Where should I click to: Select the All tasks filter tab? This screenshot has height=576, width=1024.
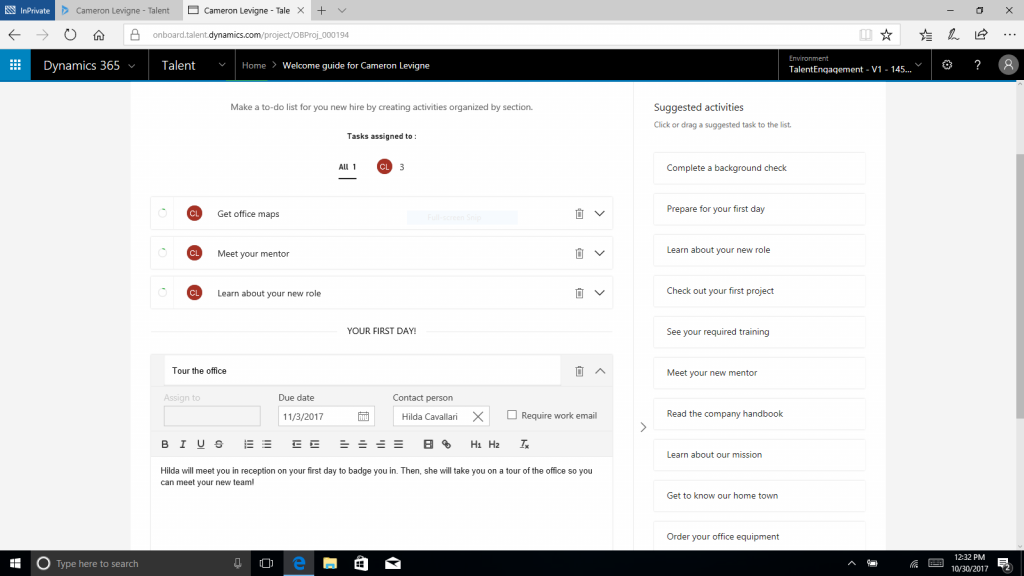(x=347, y=167)
